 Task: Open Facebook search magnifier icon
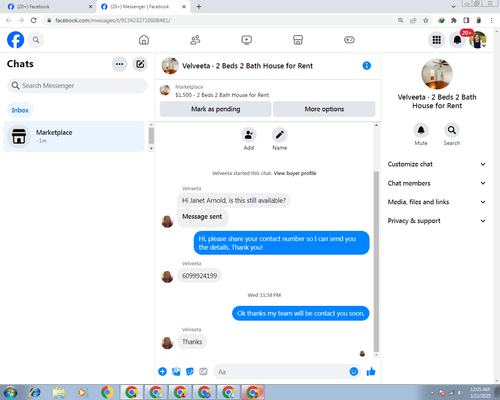click(x=36, y=40)
